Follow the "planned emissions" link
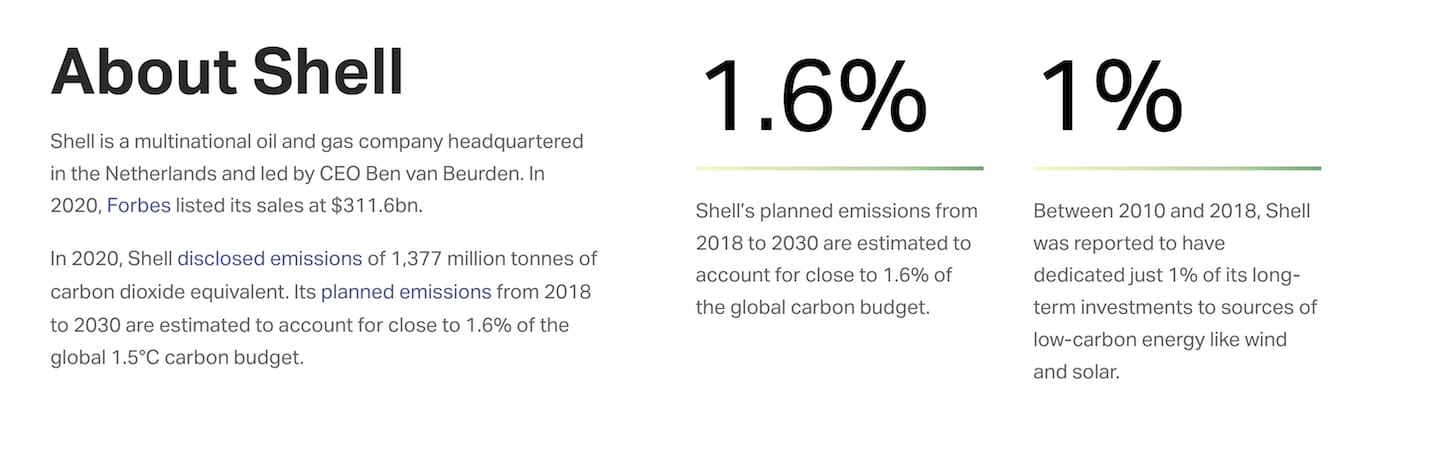Image resolution: width=1440 pixels, height=449 pixels. (x=406, y=292)
